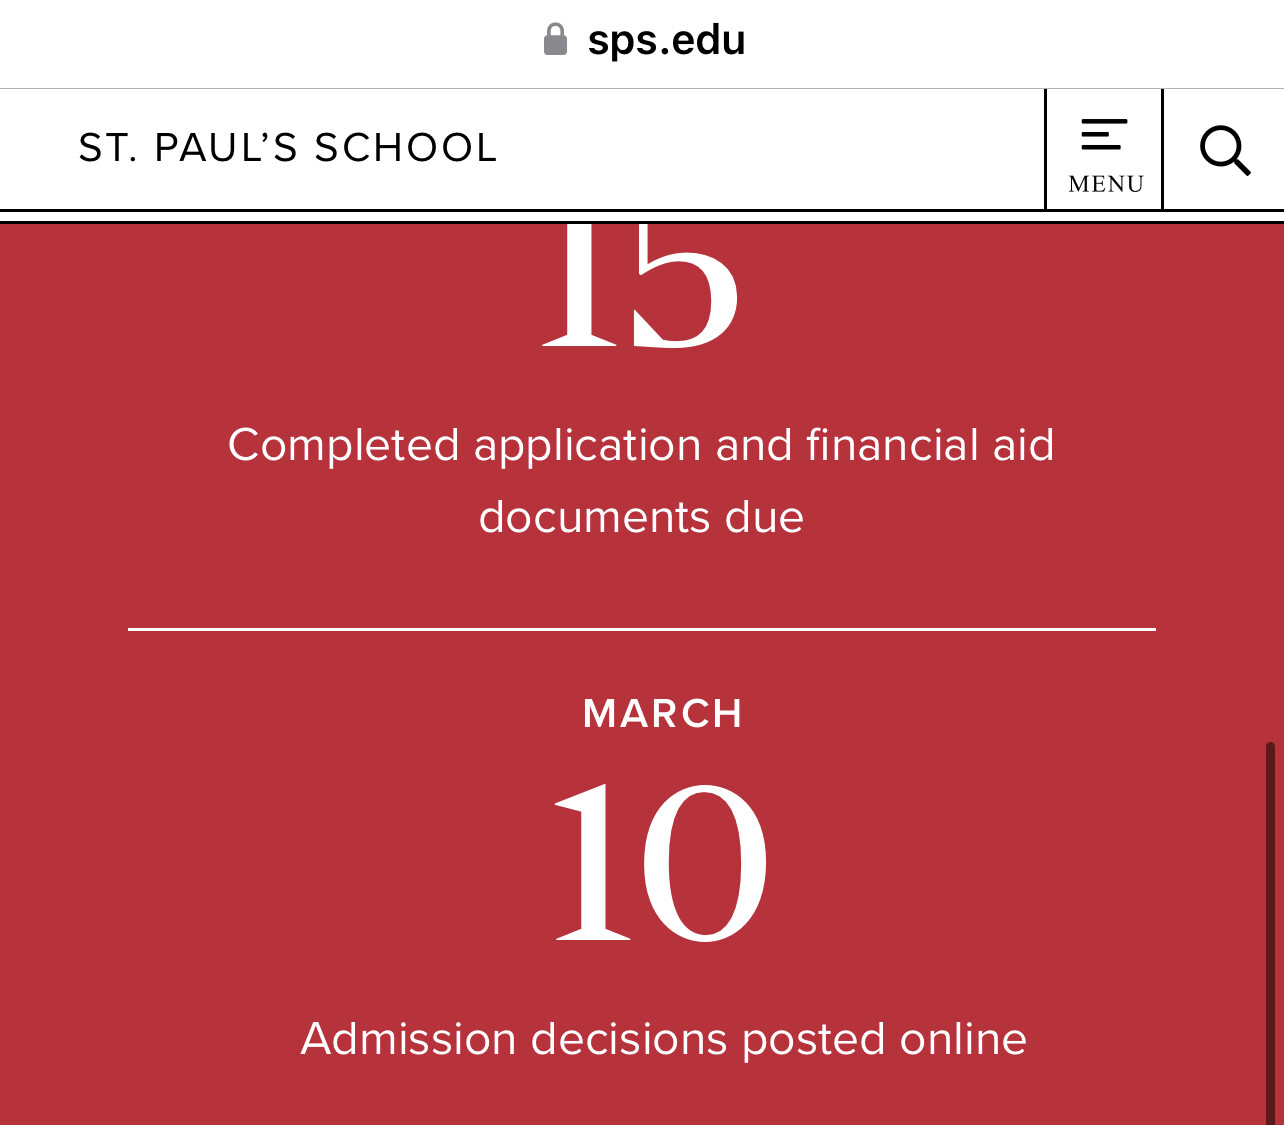Select the words "financial aid"

930,445
